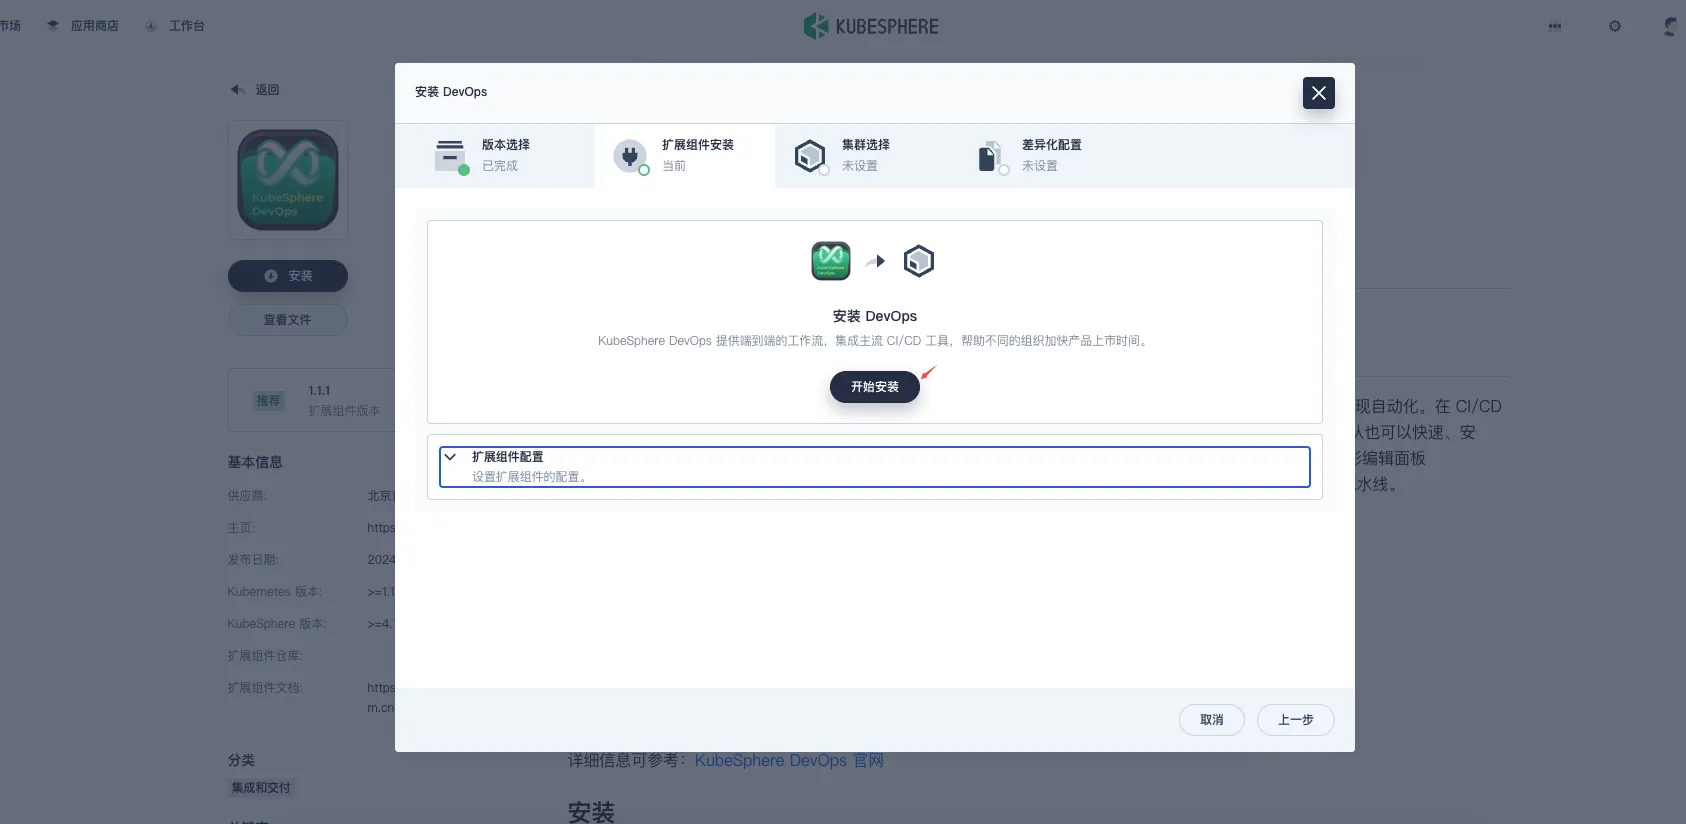Click the 1.1.1 version number
Viewport: 1686px width, 824px height.
(x=319, y=391)
